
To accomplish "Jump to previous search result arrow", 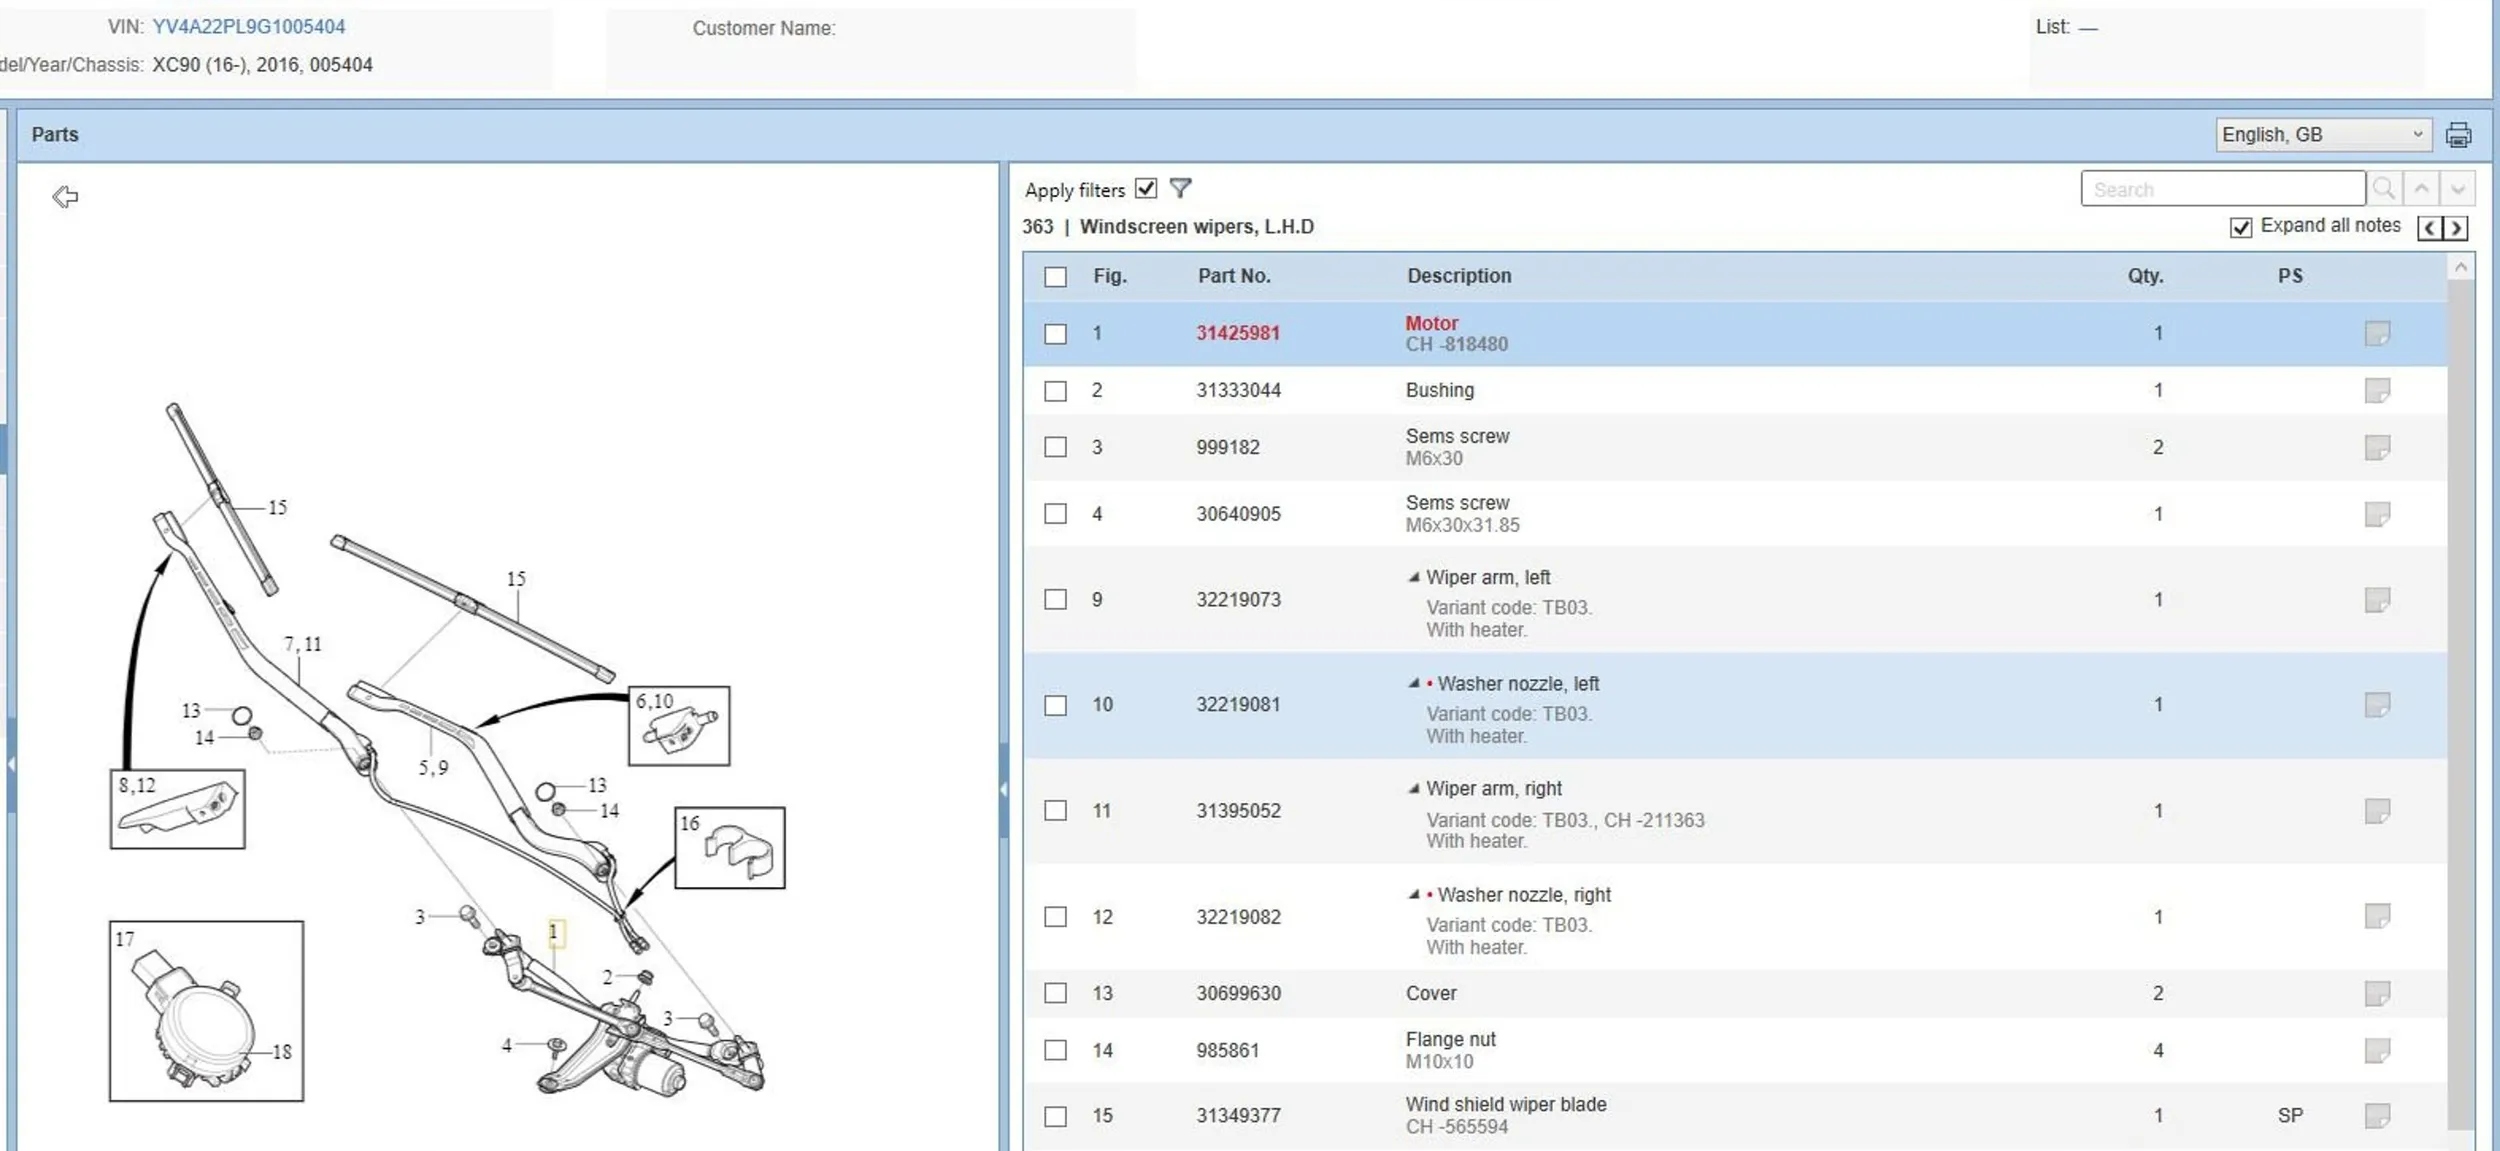I will coord(2421,189).
